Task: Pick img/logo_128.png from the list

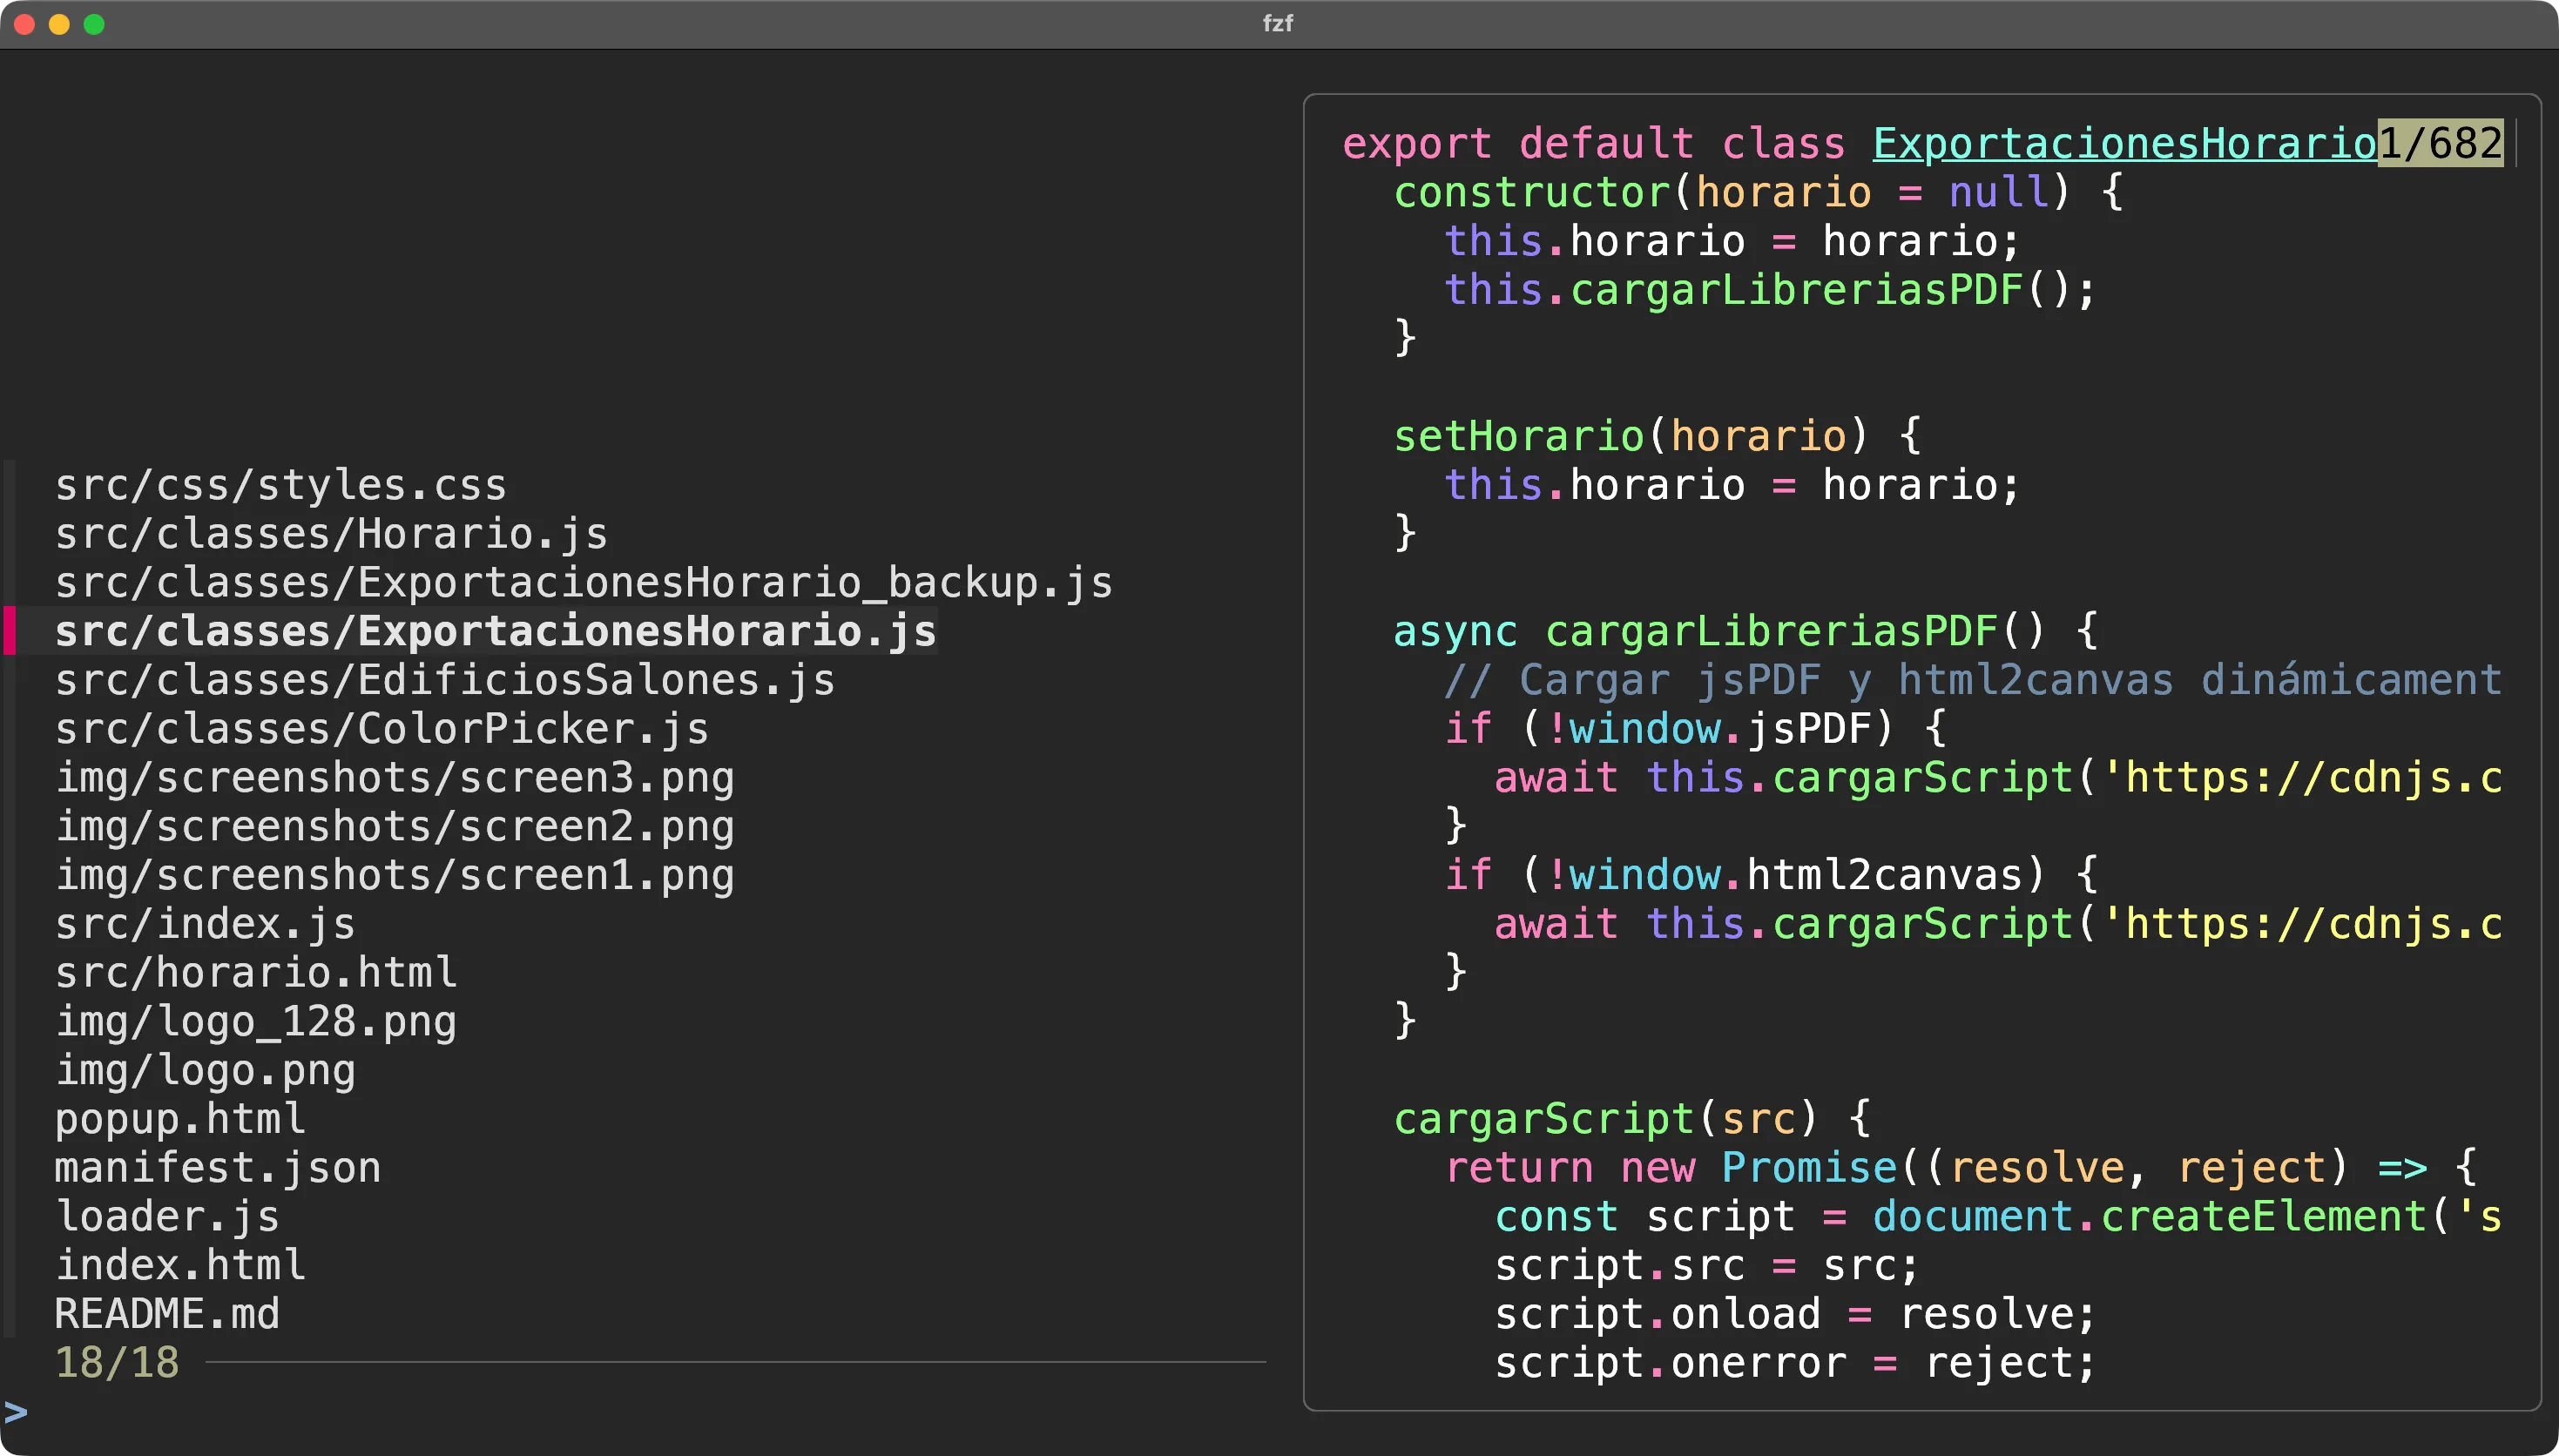Action: click(x=255, y=1022)
